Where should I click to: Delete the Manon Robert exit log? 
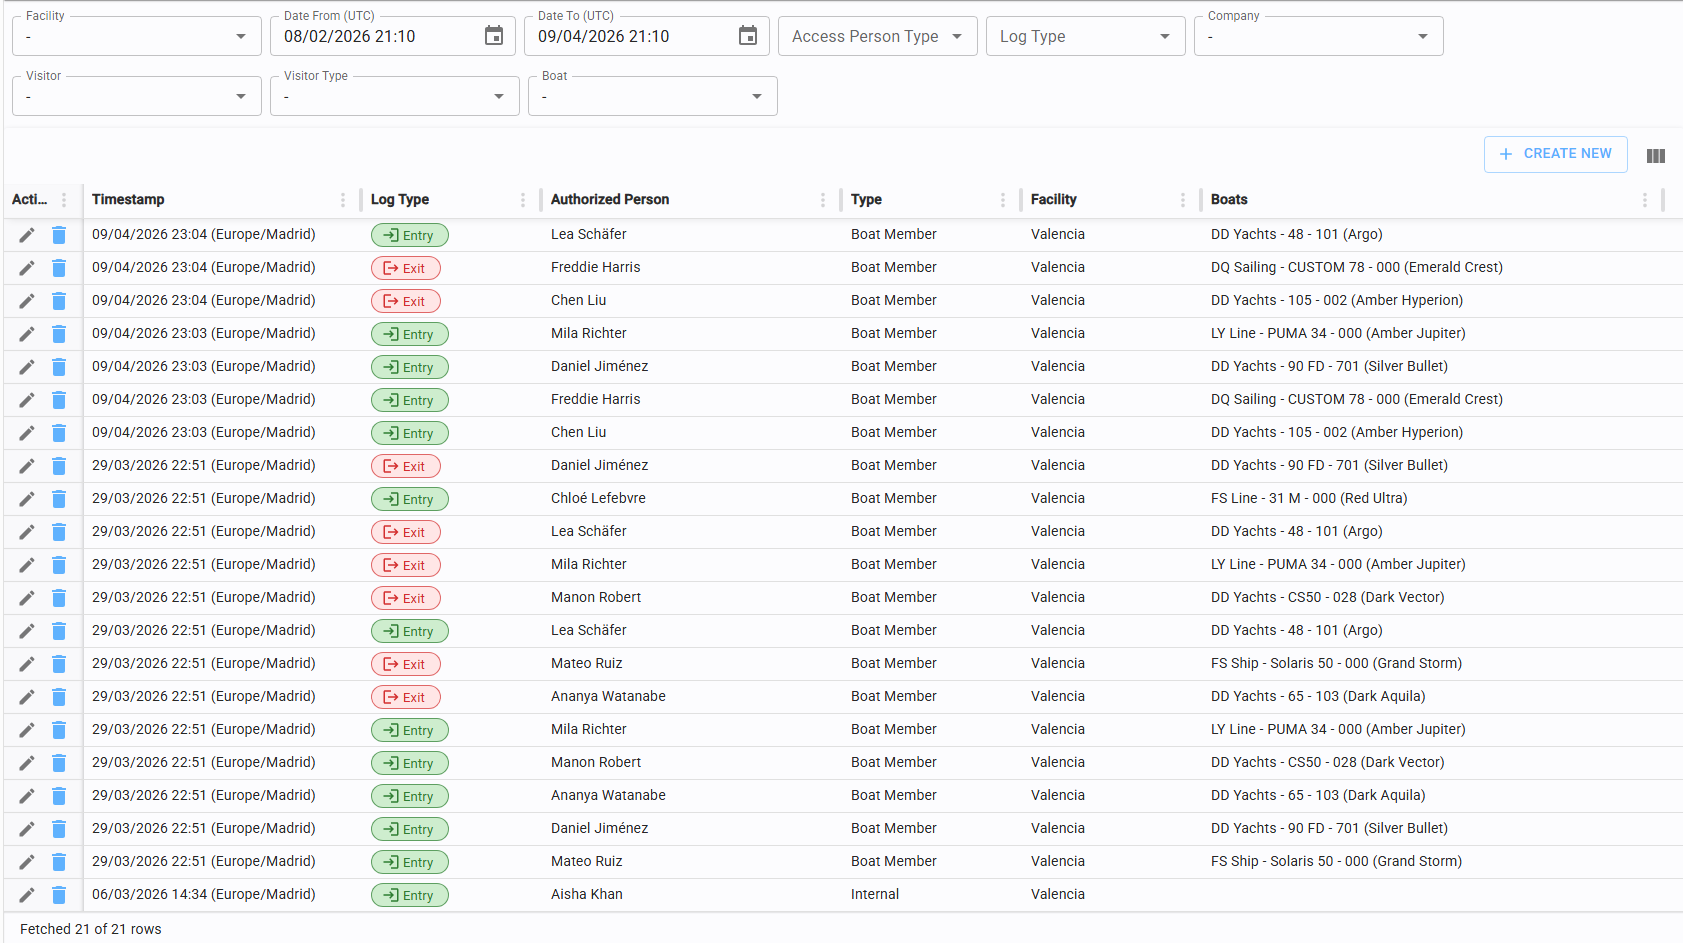(59, 598)
